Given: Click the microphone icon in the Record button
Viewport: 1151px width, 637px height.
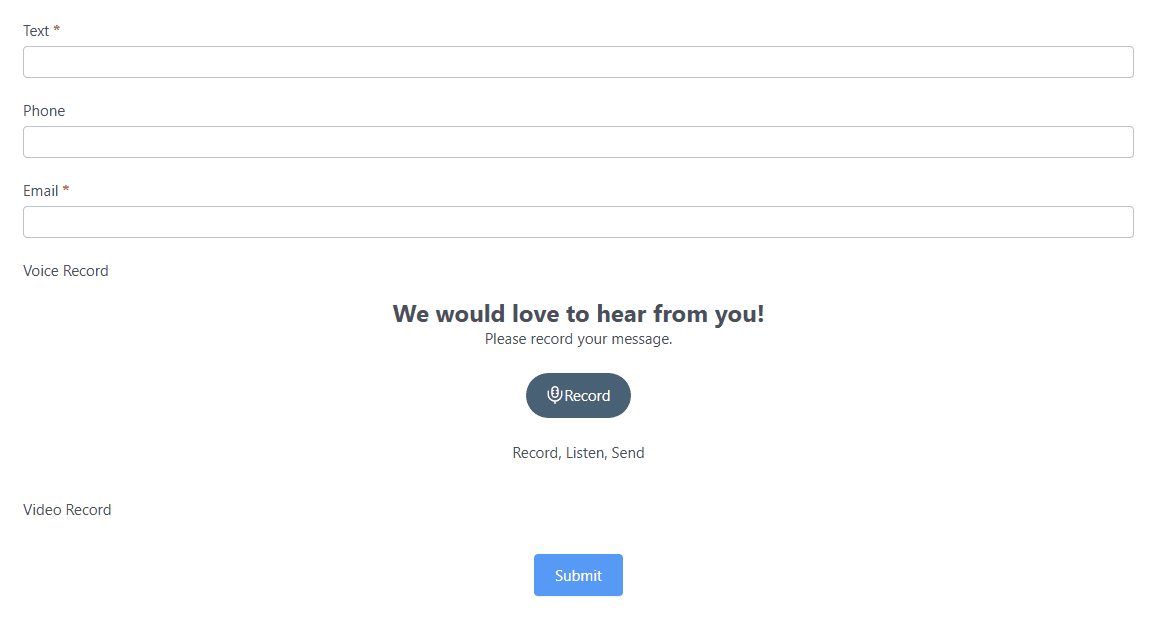Looking at the screenshot, I should 554,395.
